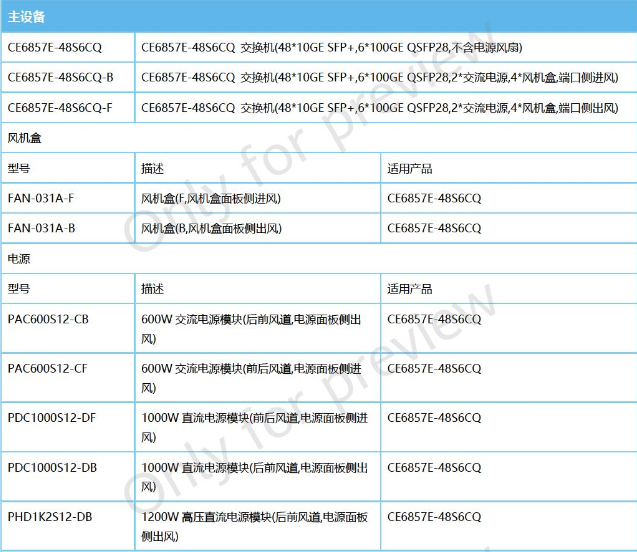The image size is (637, 552).
Task: Click 适用产品 header in the fan box table
Action: pyautogui.click(x=409, y=169)
